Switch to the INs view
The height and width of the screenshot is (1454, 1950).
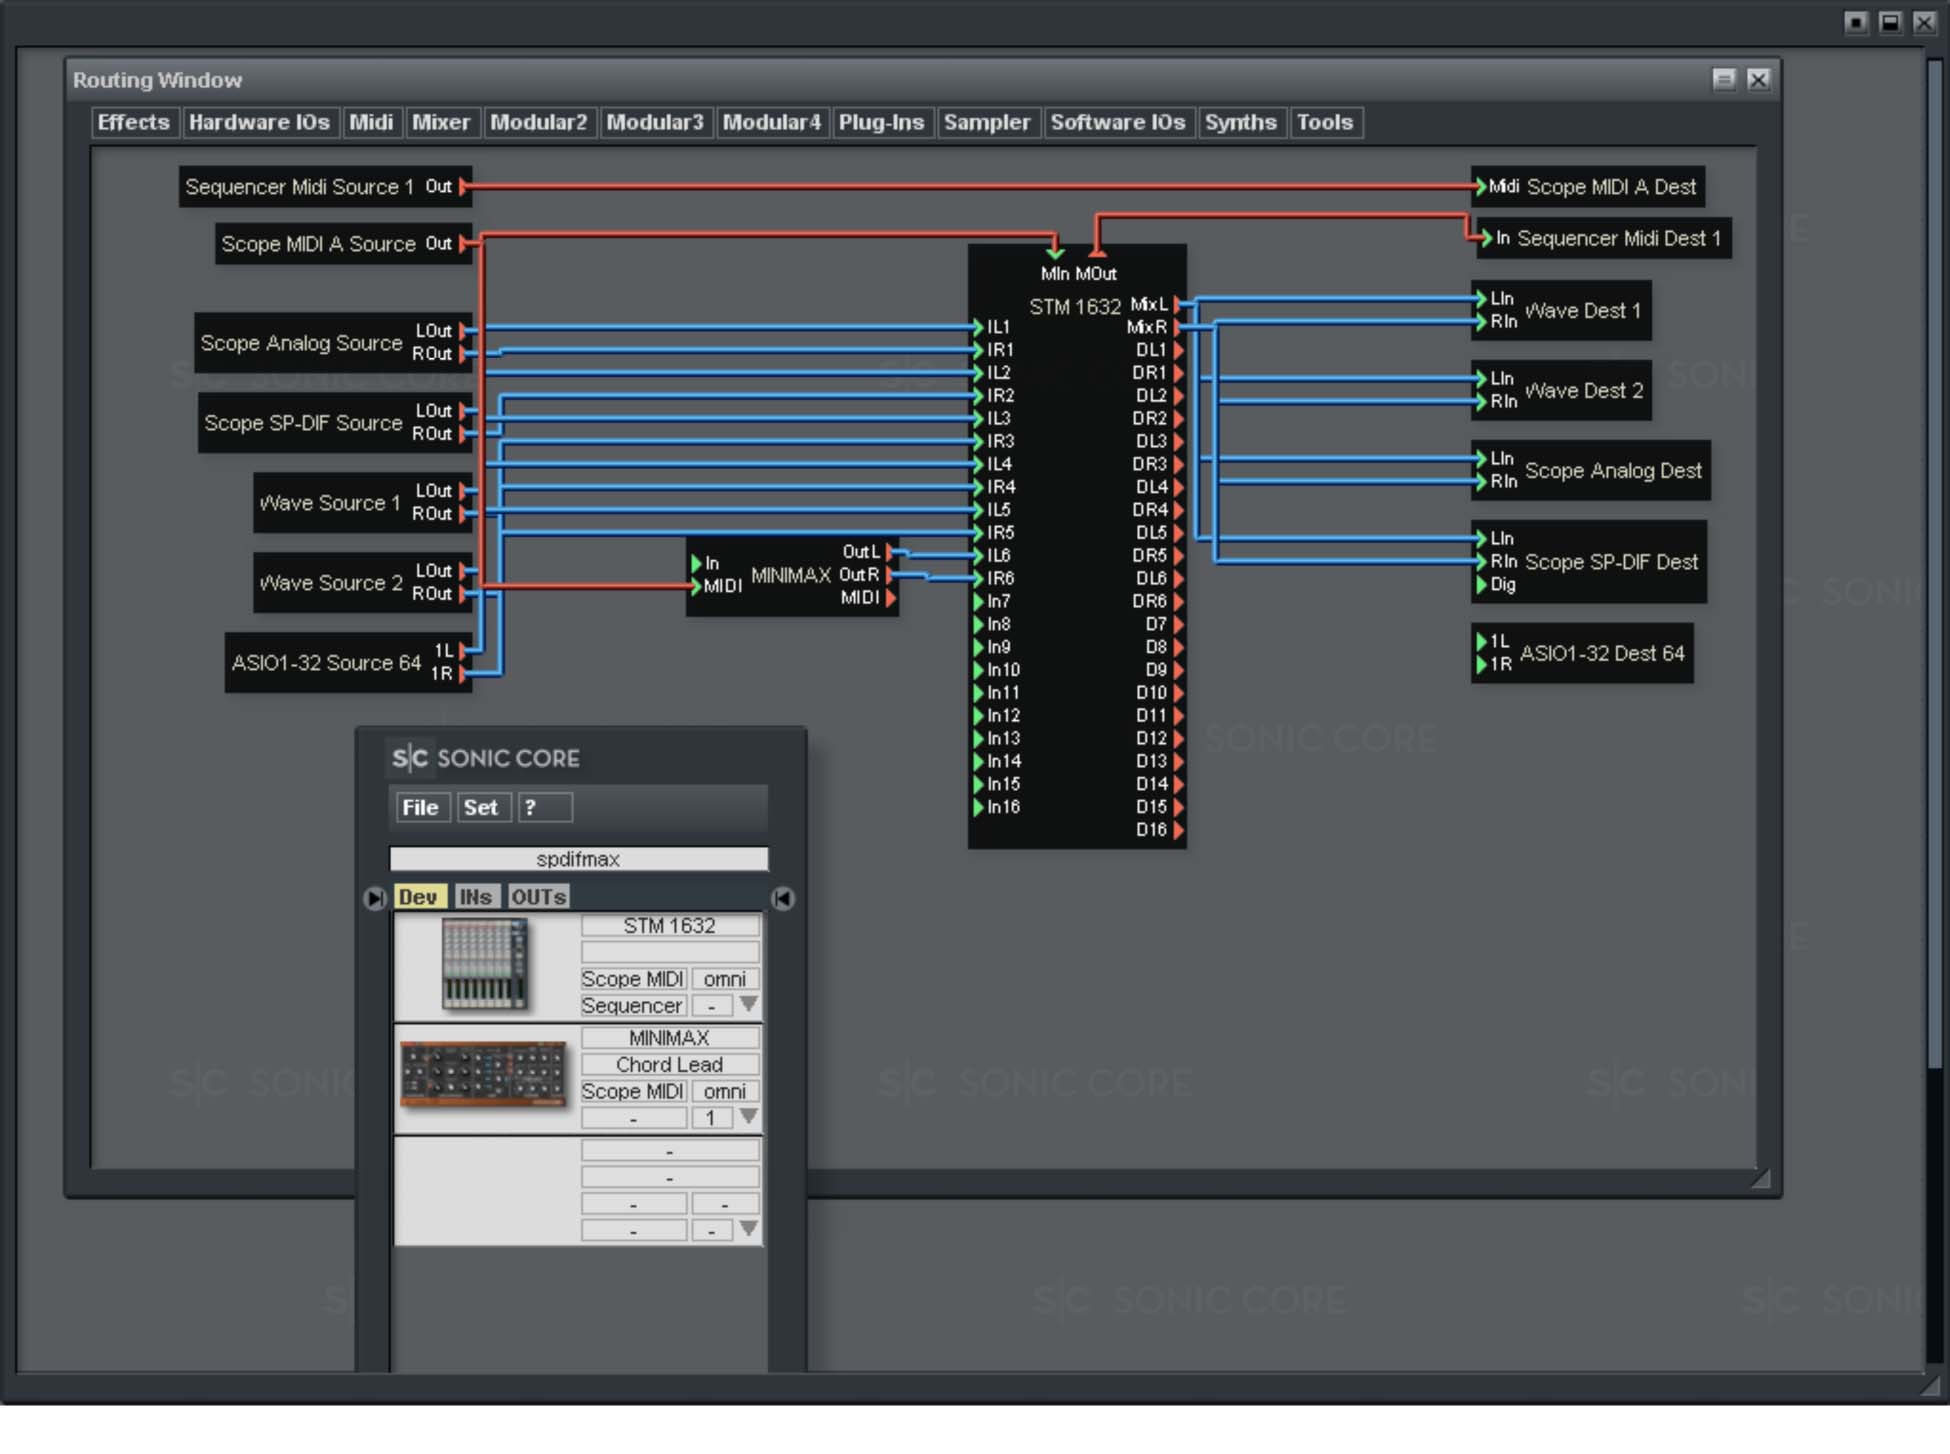point(476,896)
